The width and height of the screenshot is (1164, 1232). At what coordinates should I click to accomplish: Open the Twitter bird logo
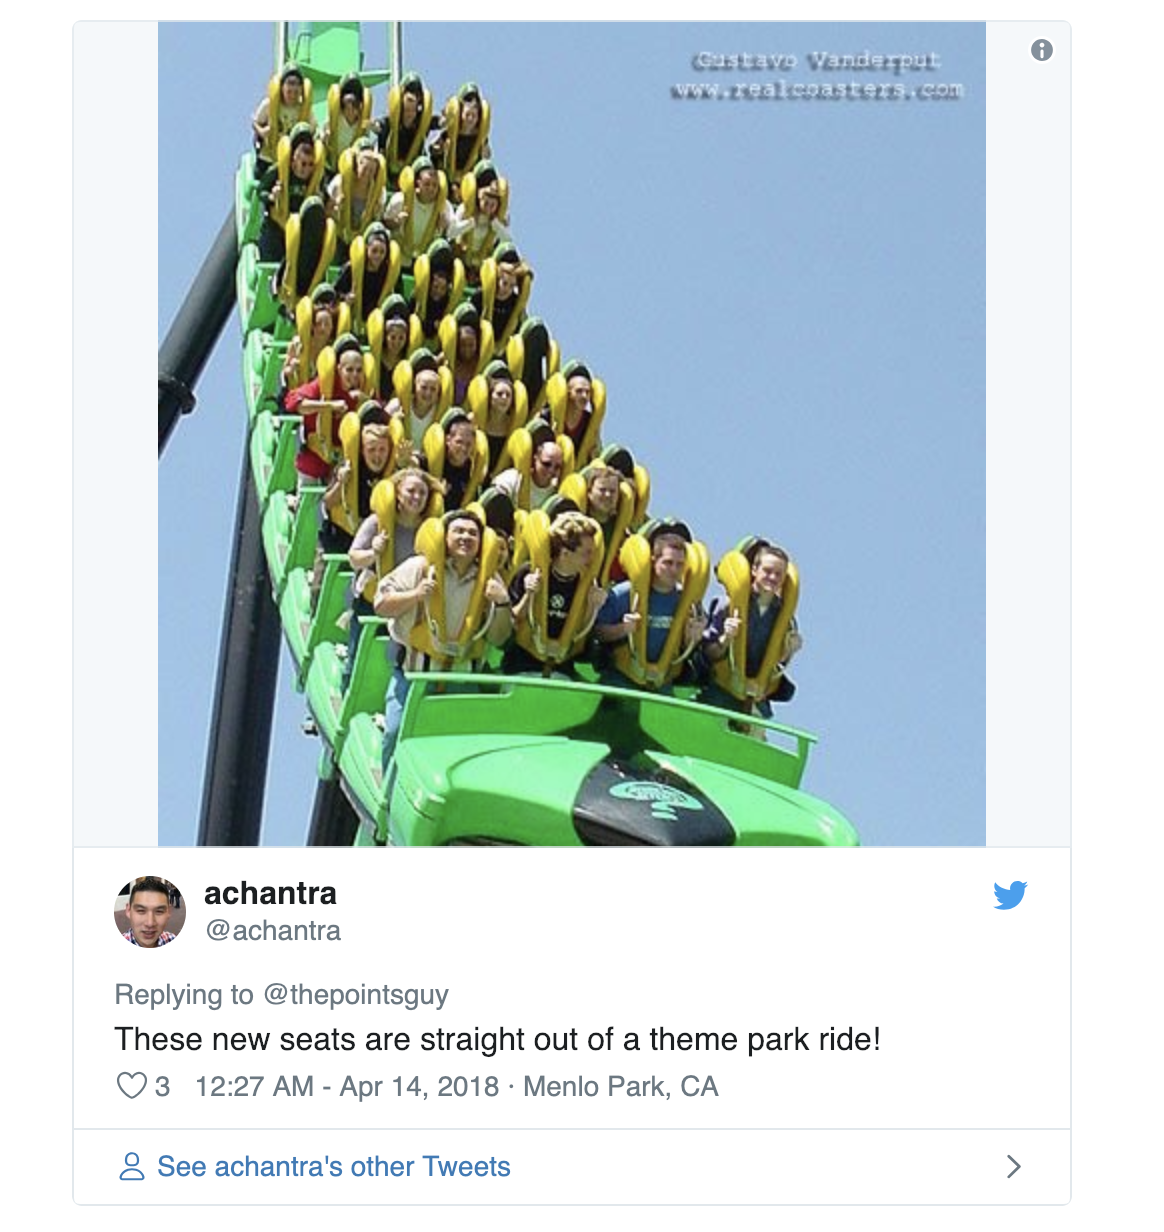1010,895
